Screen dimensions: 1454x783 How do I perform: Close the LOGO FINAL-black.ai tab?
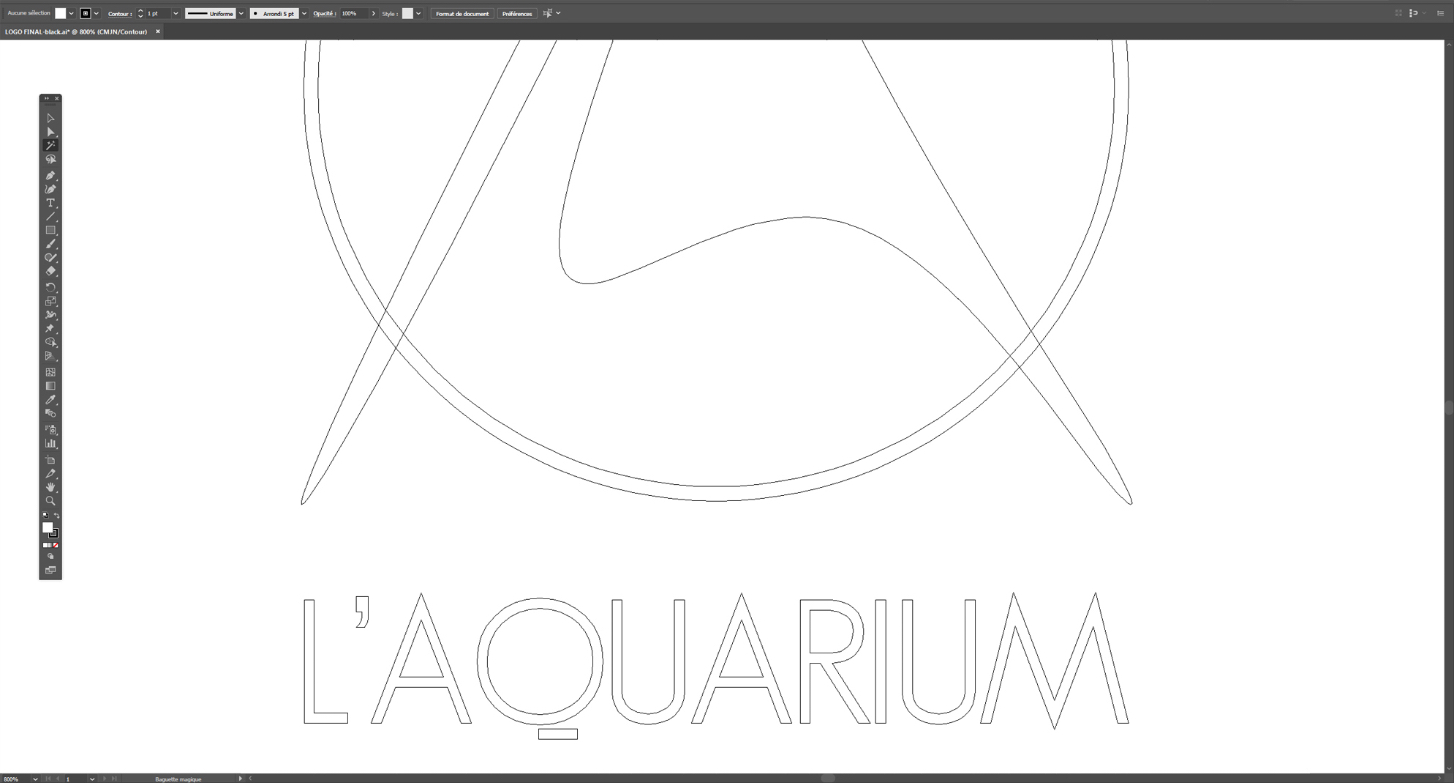click(x=157, y=31)
